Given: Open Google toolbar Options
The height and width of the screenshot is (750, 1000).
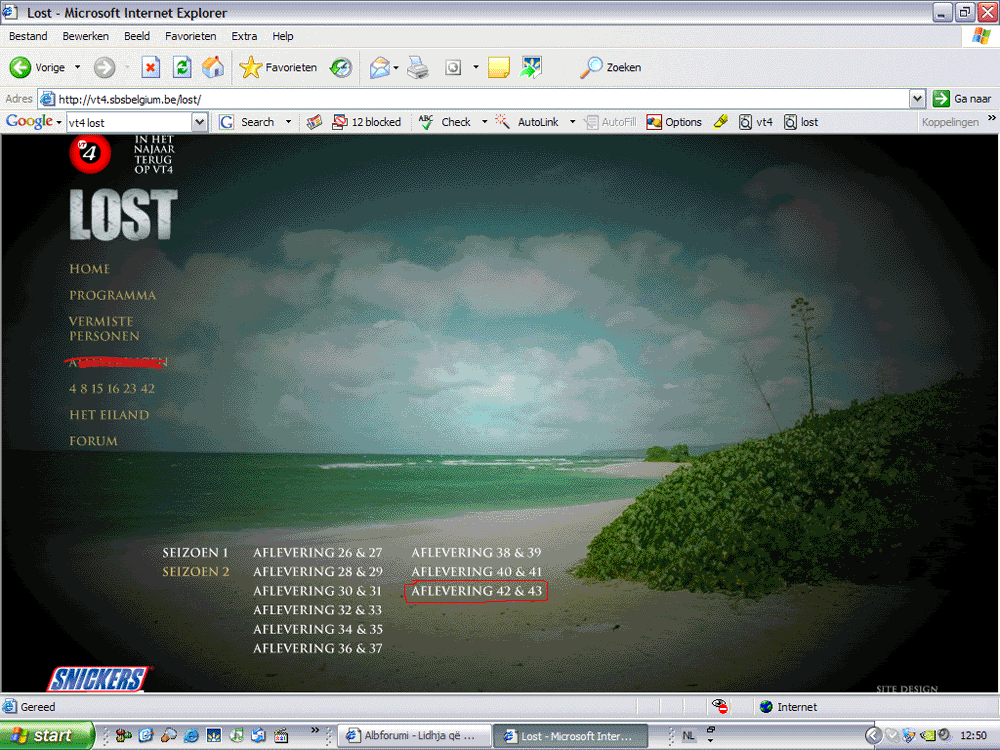Looking at the screenshot, I should 674,122.
